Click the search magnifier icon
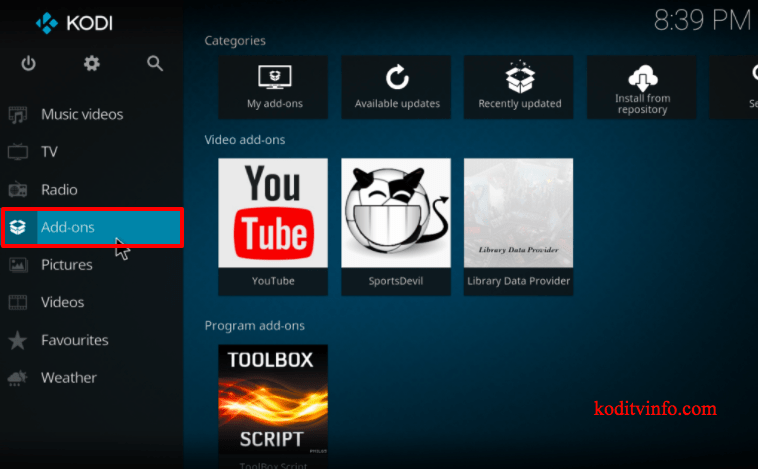758x469 pixels. 155,63
